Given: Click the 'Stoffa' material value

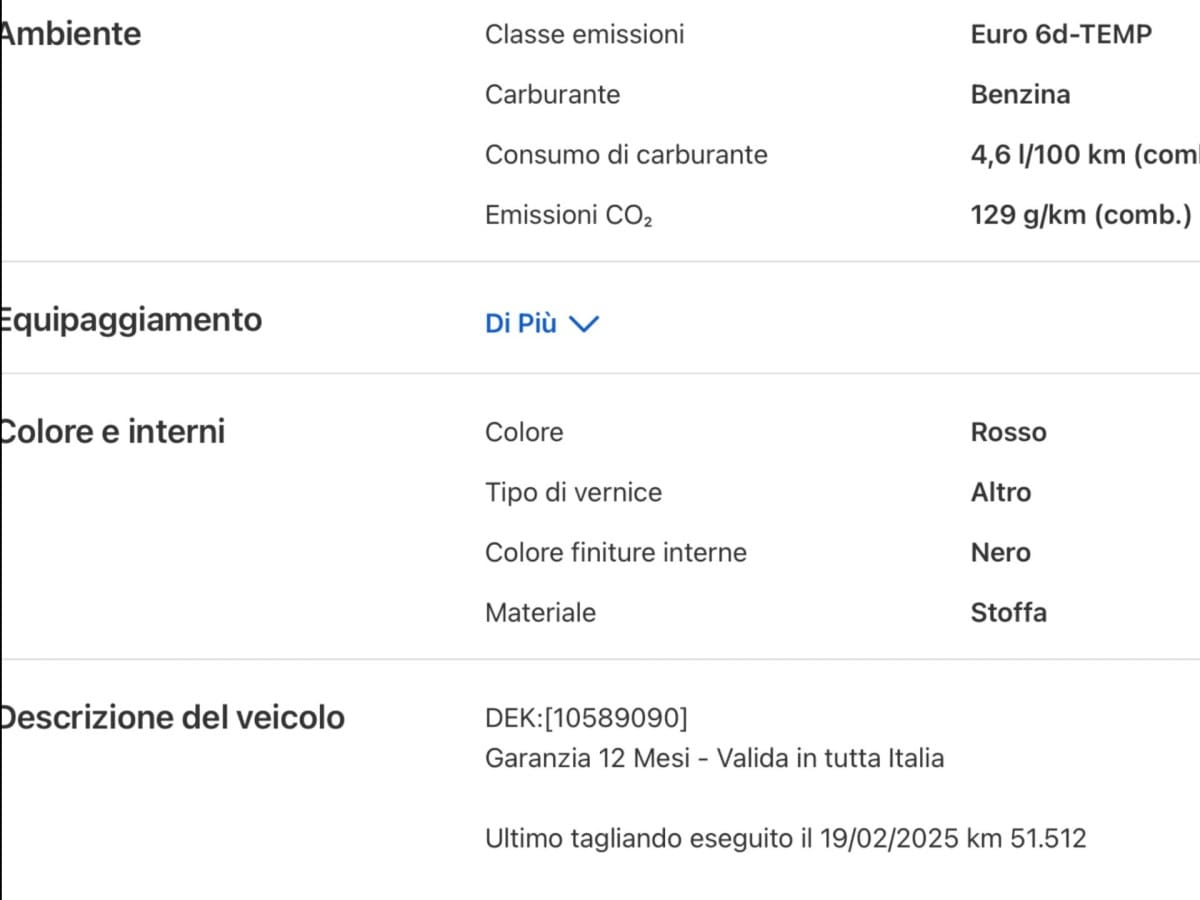Looking at the screenshot, I should pyautogui.click(x=1009, y=612).
